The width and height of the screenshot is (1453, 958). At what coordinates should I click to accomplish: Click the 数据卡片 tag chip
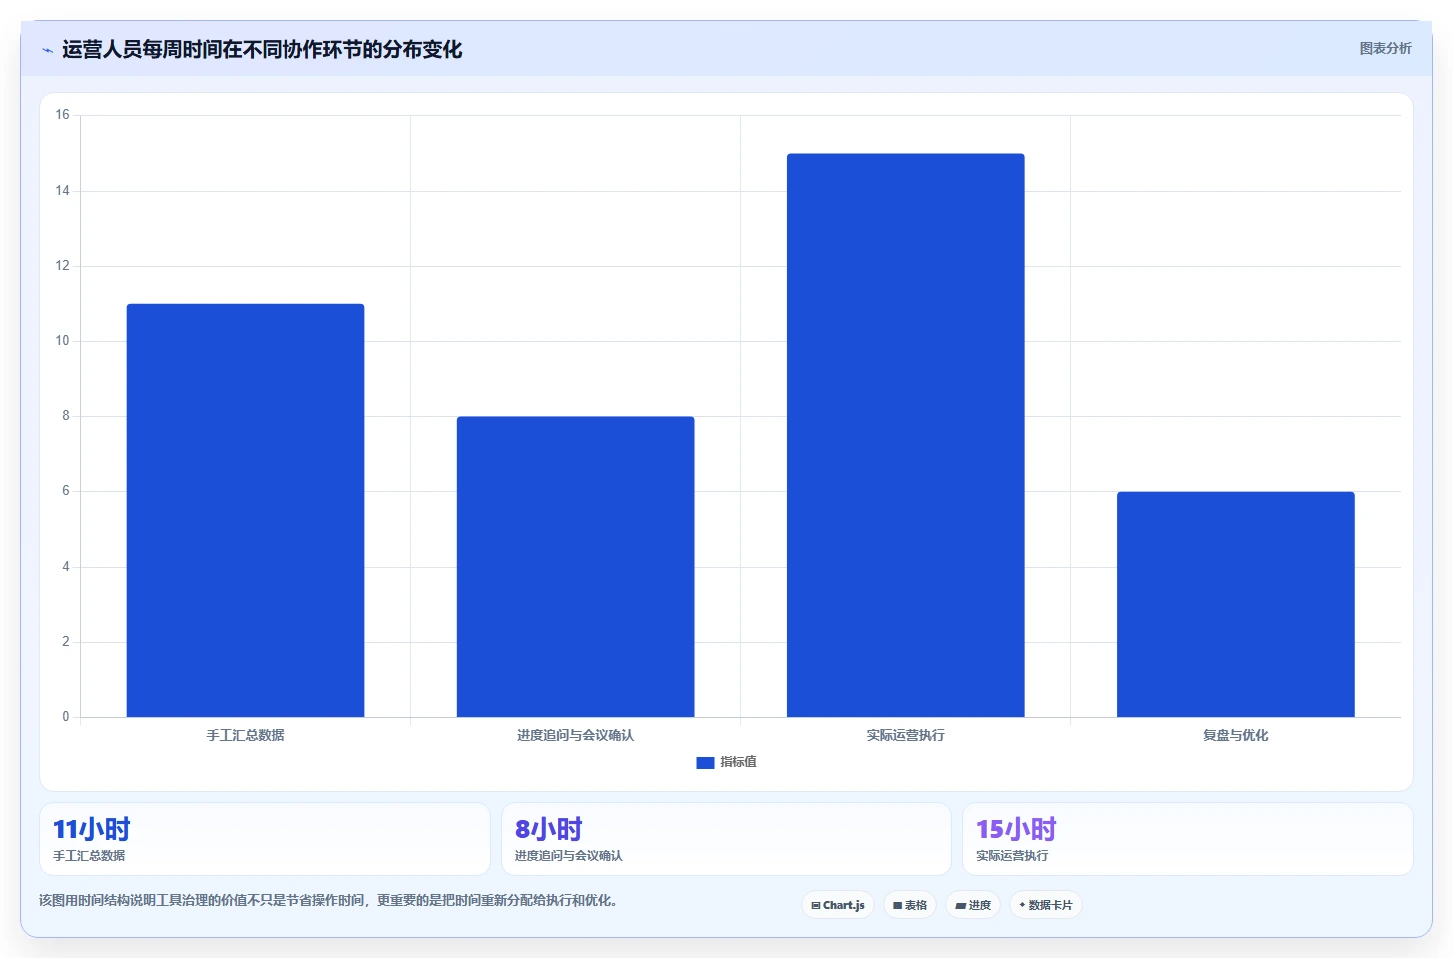click(1046, 905)
